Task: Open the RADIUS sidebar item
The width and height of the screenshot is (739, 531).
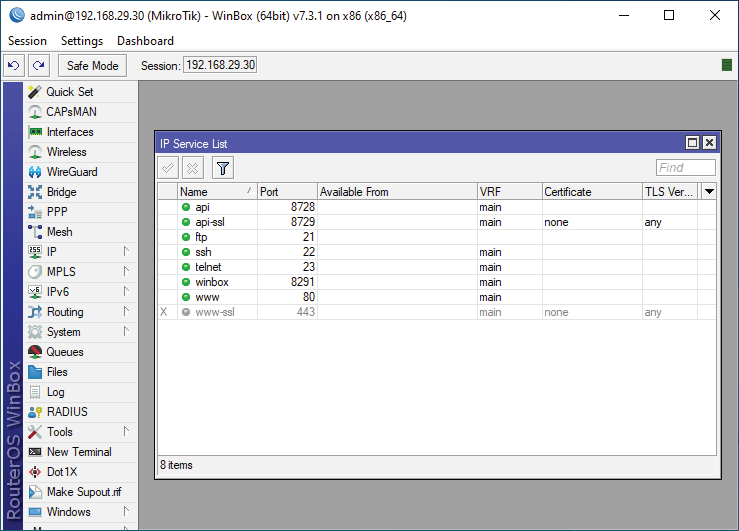Action: pyautogui.click(x=81, y=412)
